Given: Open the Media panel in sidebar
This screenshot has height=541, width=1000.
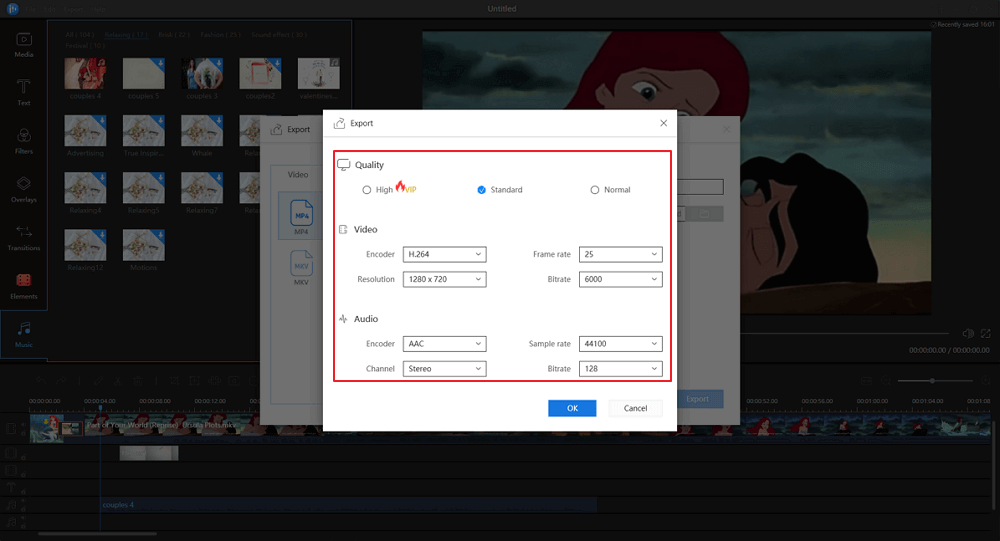Looking at the screenshot, I should (24, 45).
